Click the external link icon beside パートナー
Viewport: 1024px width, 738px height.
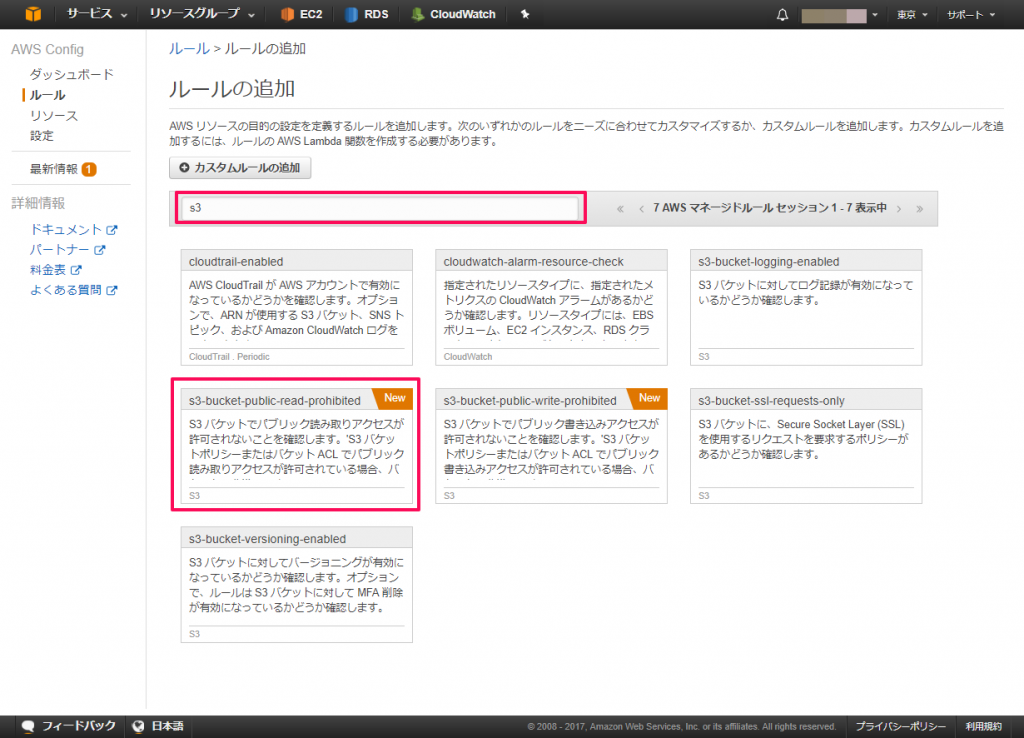tap(99, 250)
